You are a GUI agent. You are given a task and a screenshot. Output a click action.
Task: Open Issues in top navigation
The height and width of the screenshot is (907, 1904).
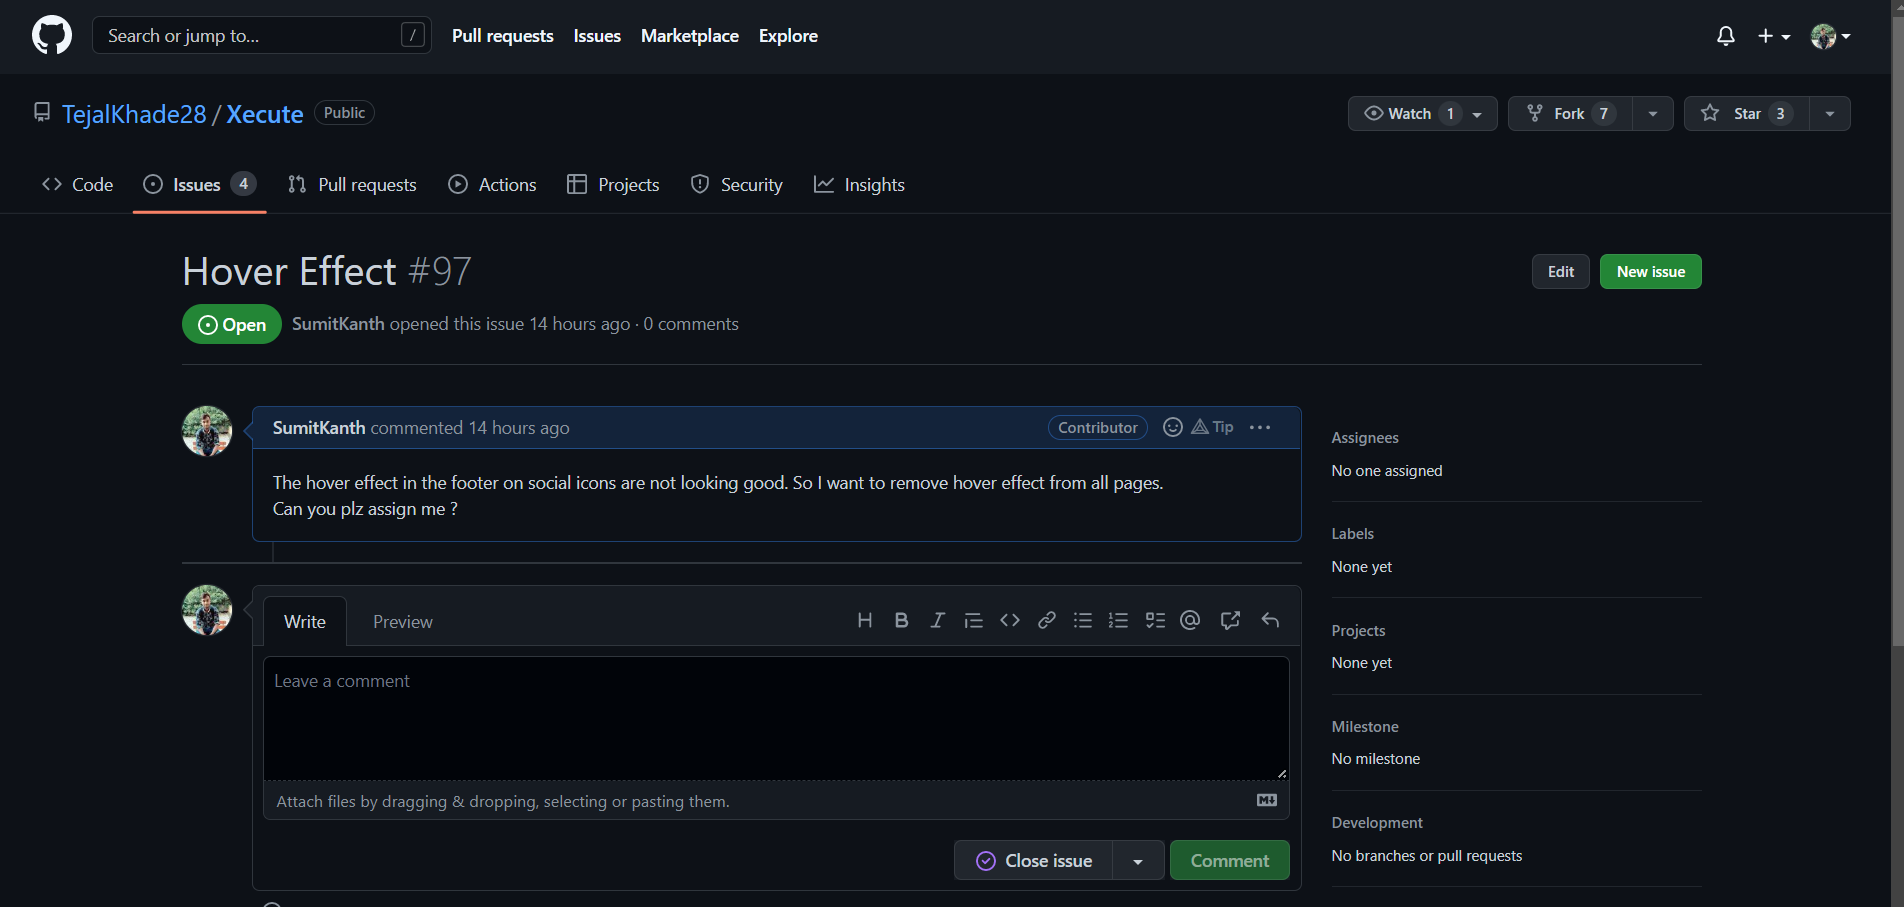coord(597,35)
